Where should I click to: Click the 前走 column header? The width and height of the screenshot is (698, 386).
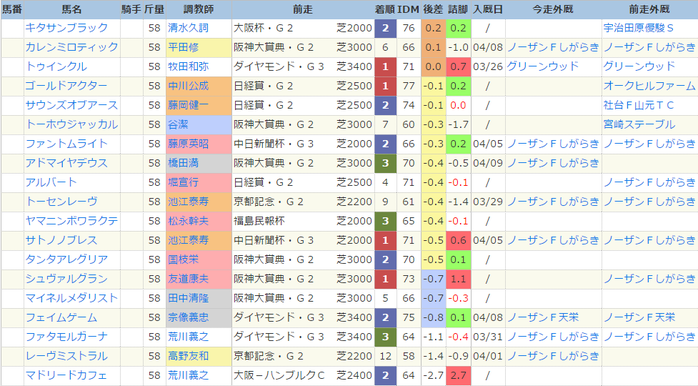pyautogui.click(x=303, y=9)
